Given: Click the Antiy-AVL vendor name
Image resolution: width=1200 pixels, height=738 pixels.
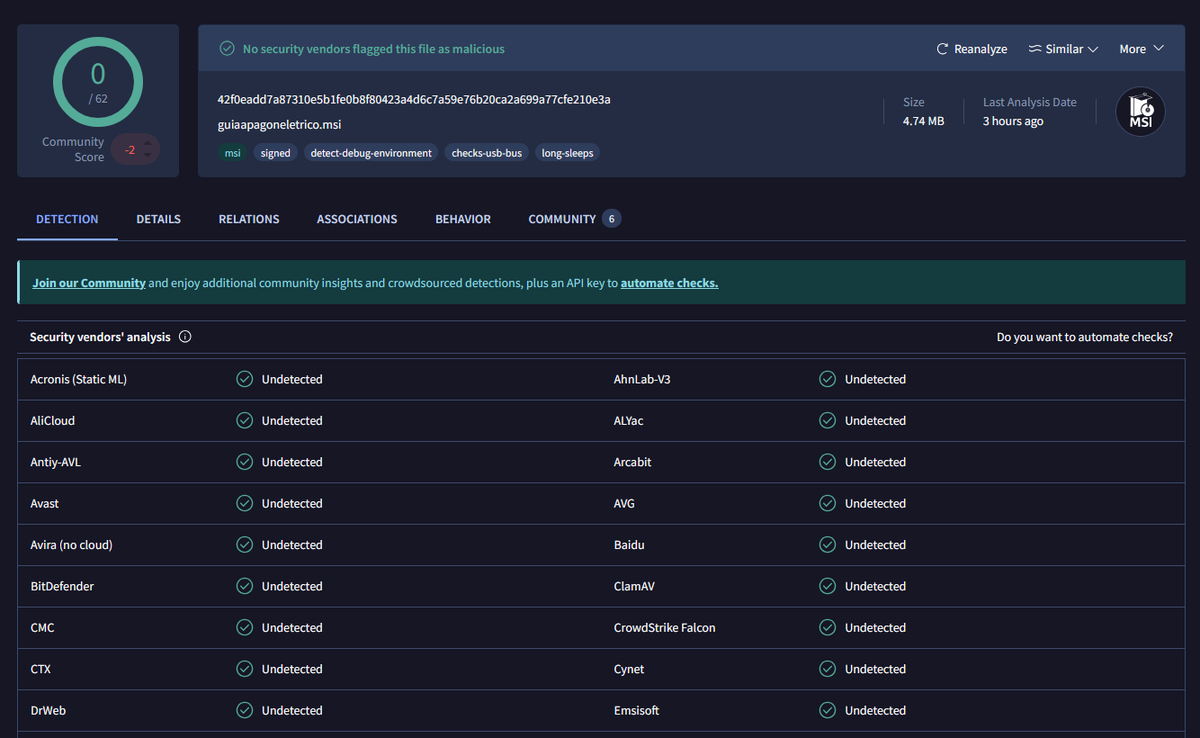Looking at the screenshot, I should click(x=55, y=462).
